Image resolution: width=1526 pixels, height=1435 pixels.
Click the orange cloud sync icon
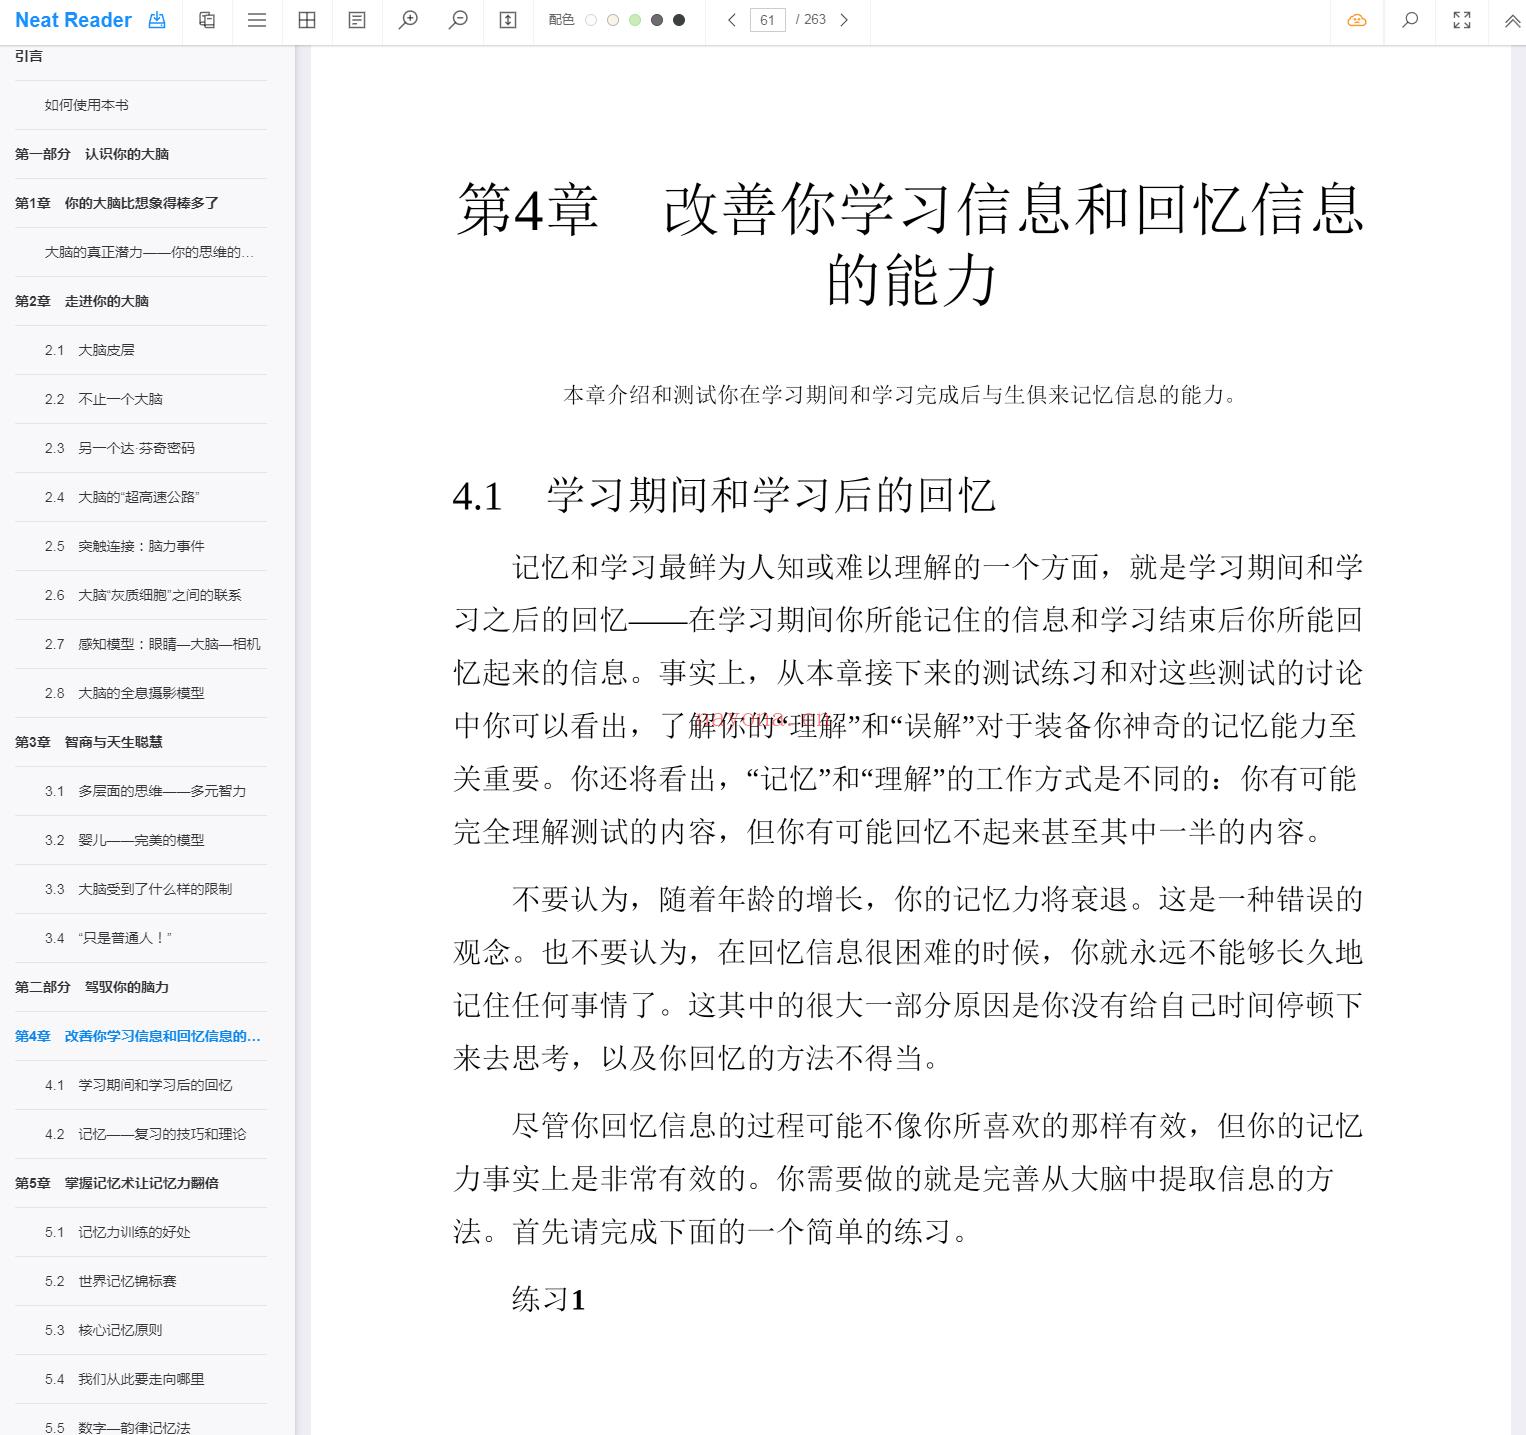click(1357, 20)
